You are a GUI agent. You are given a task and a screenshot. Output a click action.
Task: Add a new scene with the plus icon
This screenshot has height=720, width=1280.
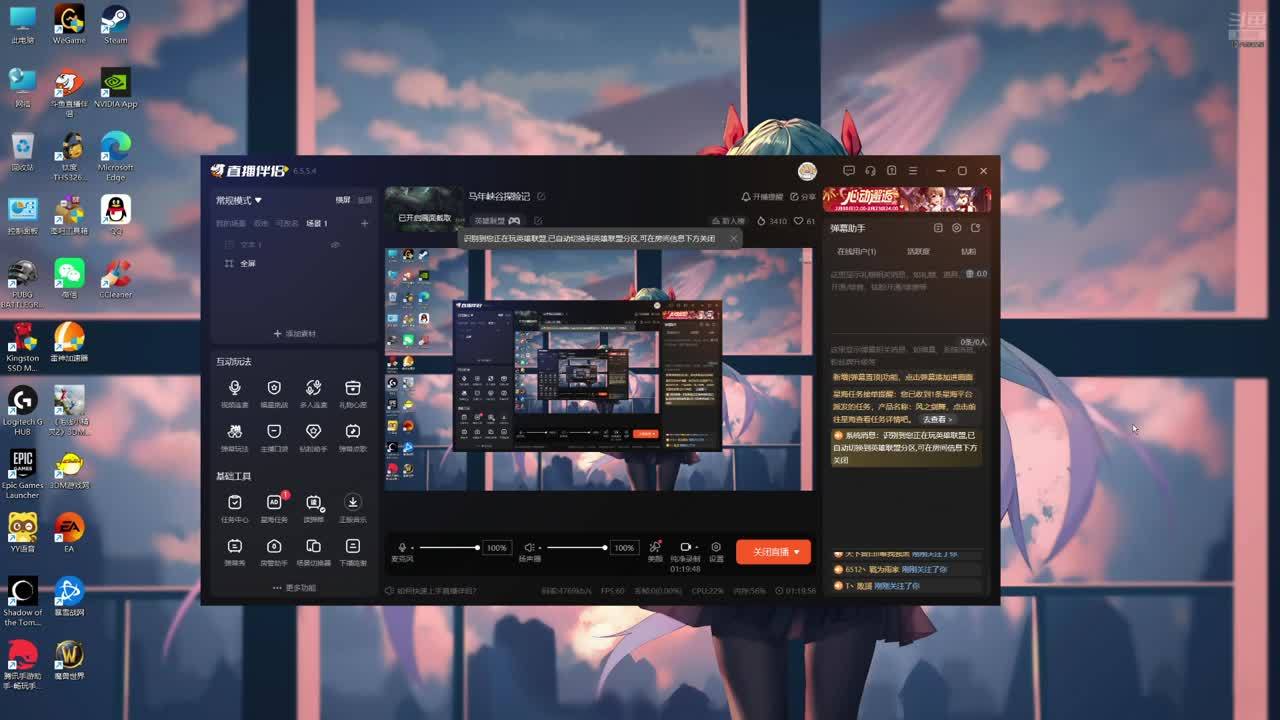(364, 223)
